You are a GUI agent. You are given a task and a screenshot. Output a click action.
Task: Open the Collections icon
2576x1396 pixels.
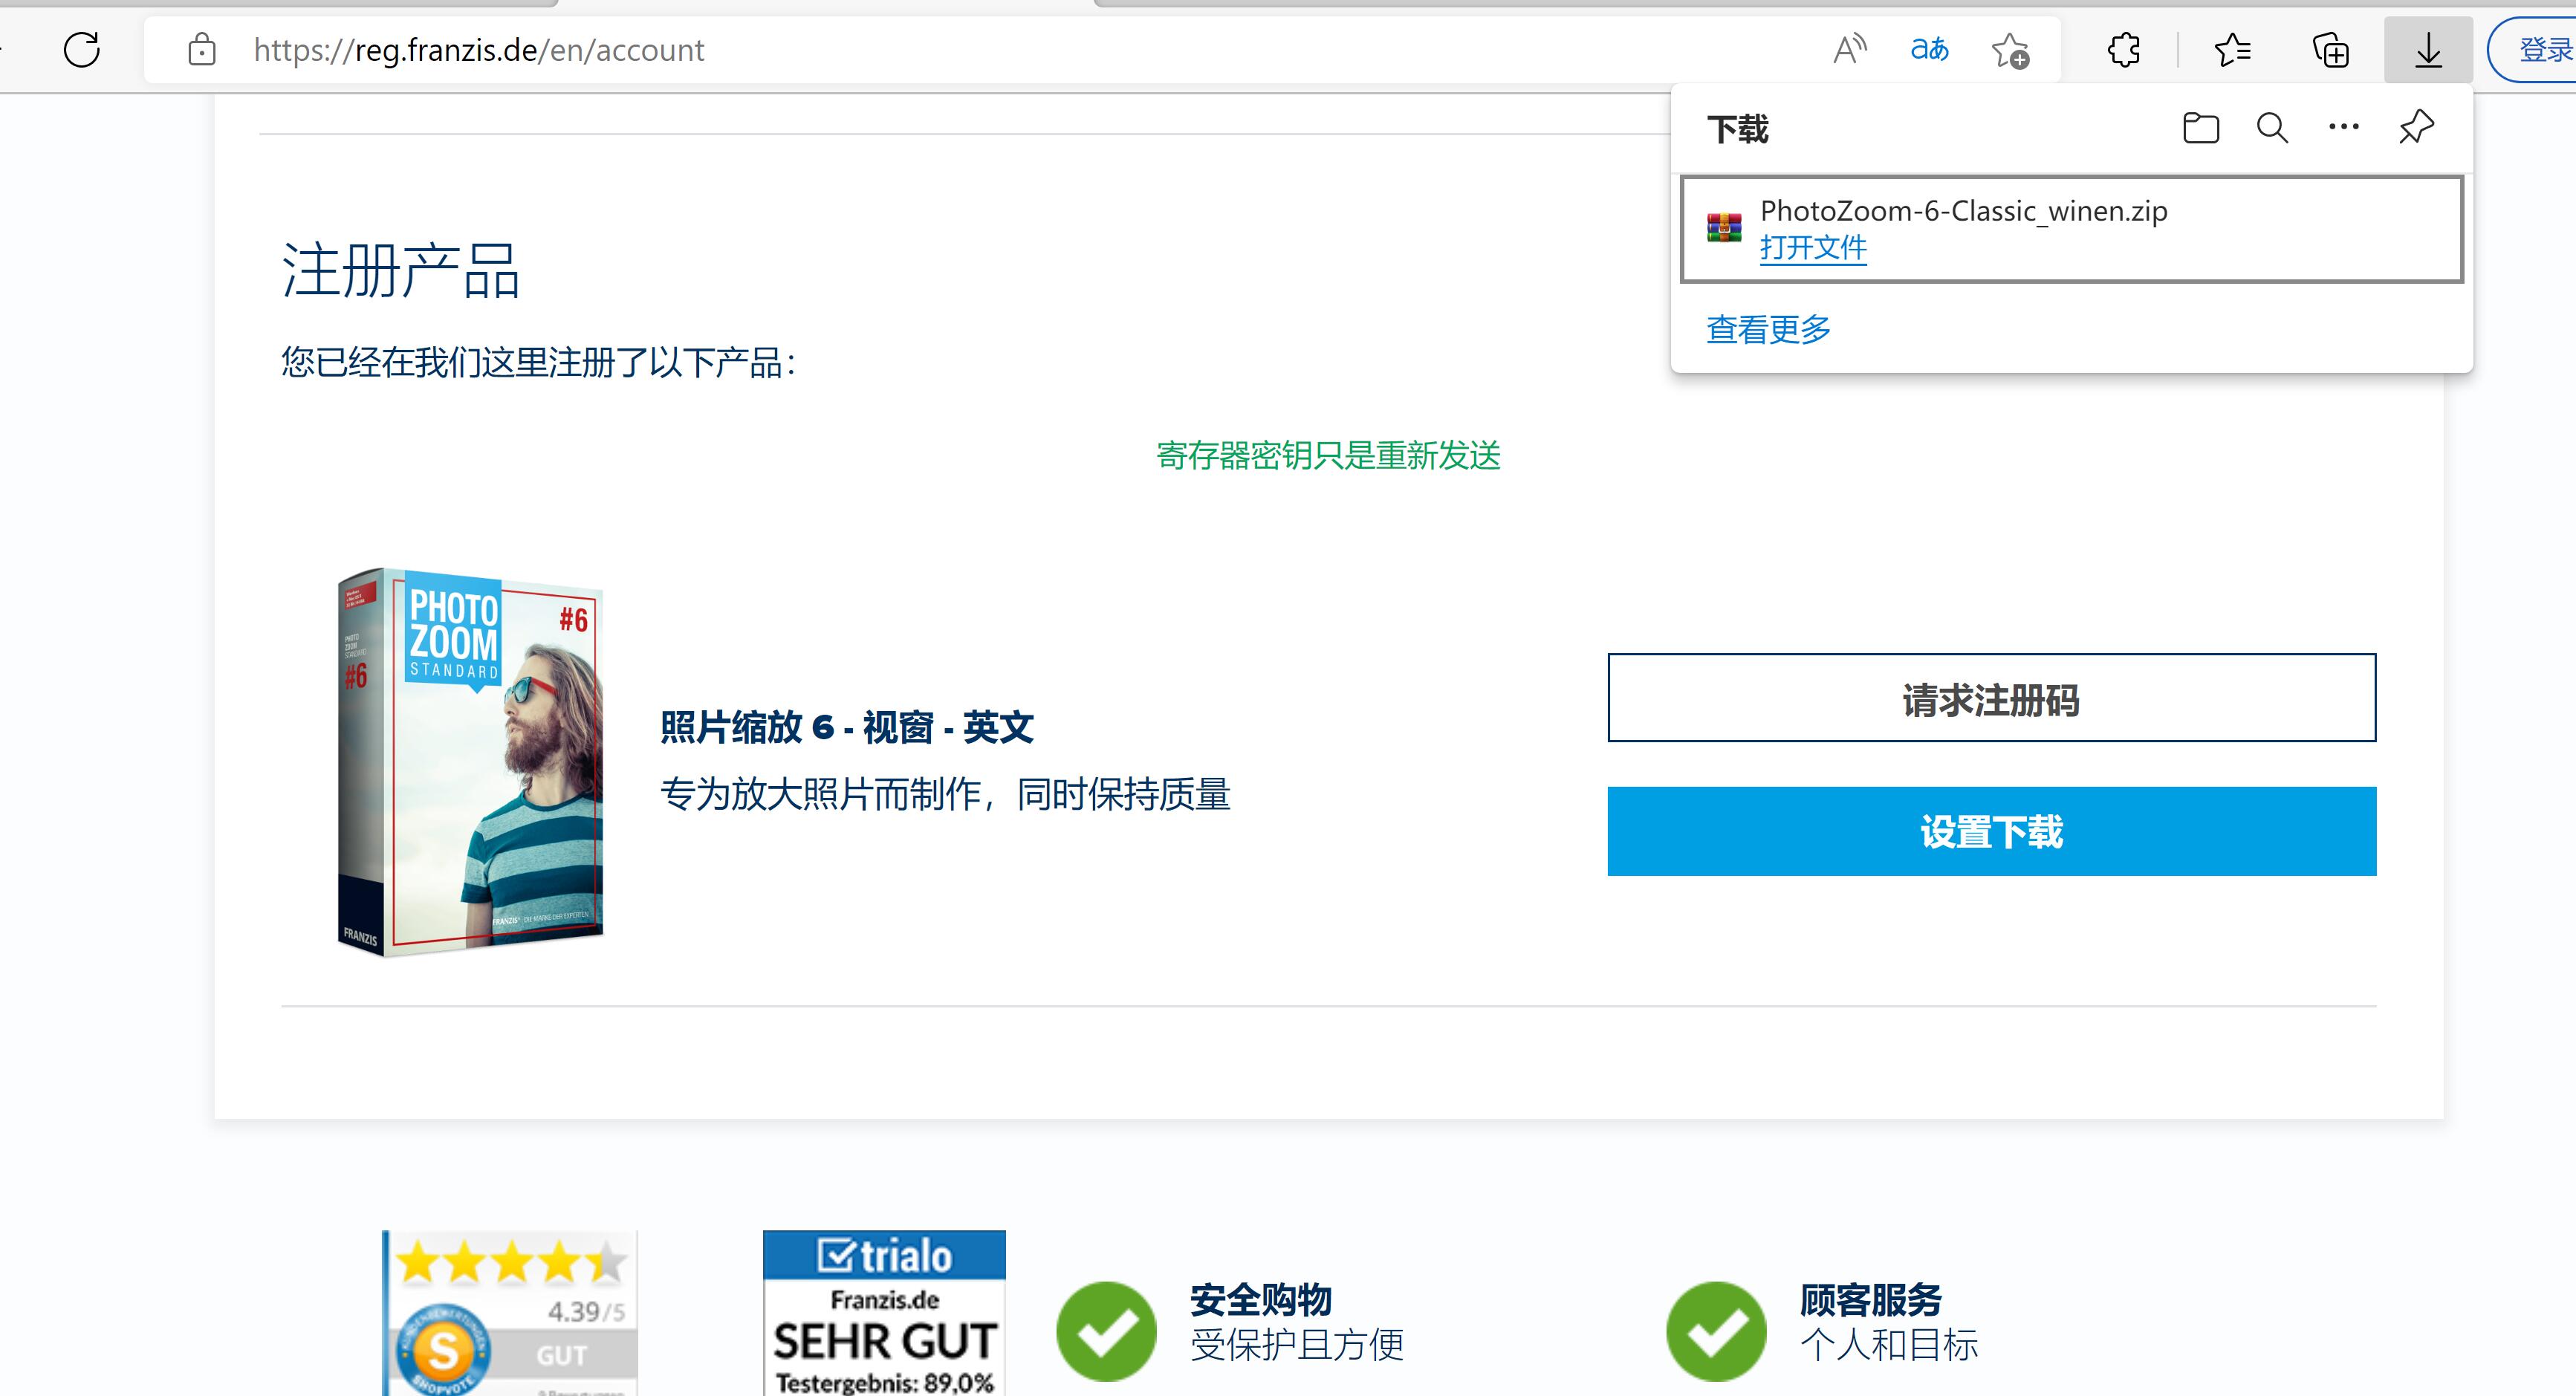[2331, 49]
